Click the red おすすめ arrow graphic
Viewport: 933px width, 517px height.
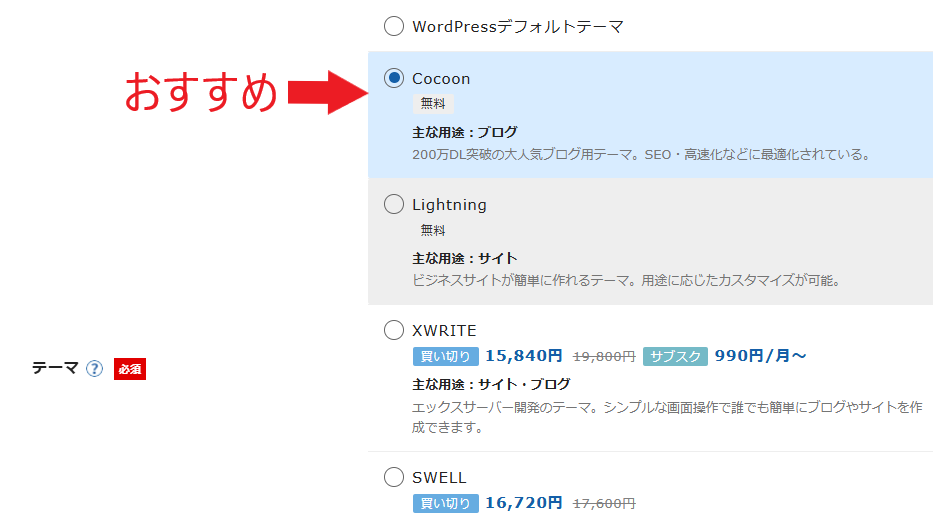pyautogui.click(x=328, y=92)
